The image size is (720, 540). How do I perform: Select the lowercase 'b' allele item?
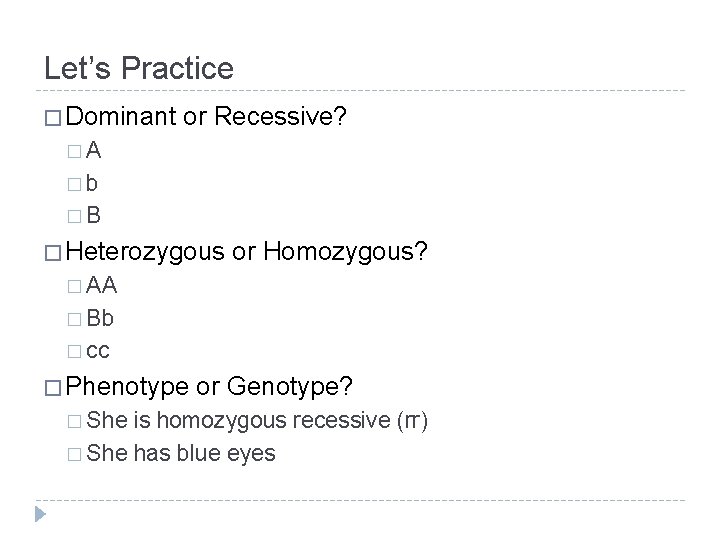pyautogui.click(x=93, y=184)
